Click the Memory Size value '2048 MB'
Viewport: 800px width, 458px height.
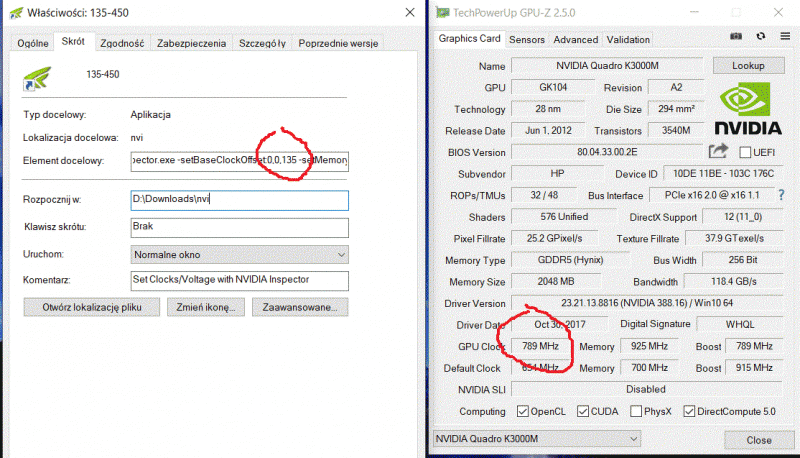[556, 282]
